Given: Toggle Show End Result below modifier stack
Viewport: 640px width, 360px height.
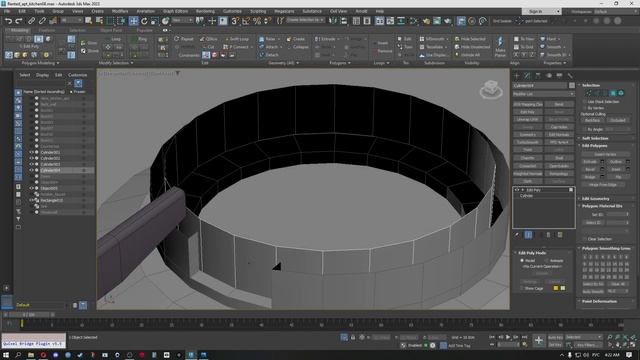Looking at the screenshot, I should click(528, 235).
